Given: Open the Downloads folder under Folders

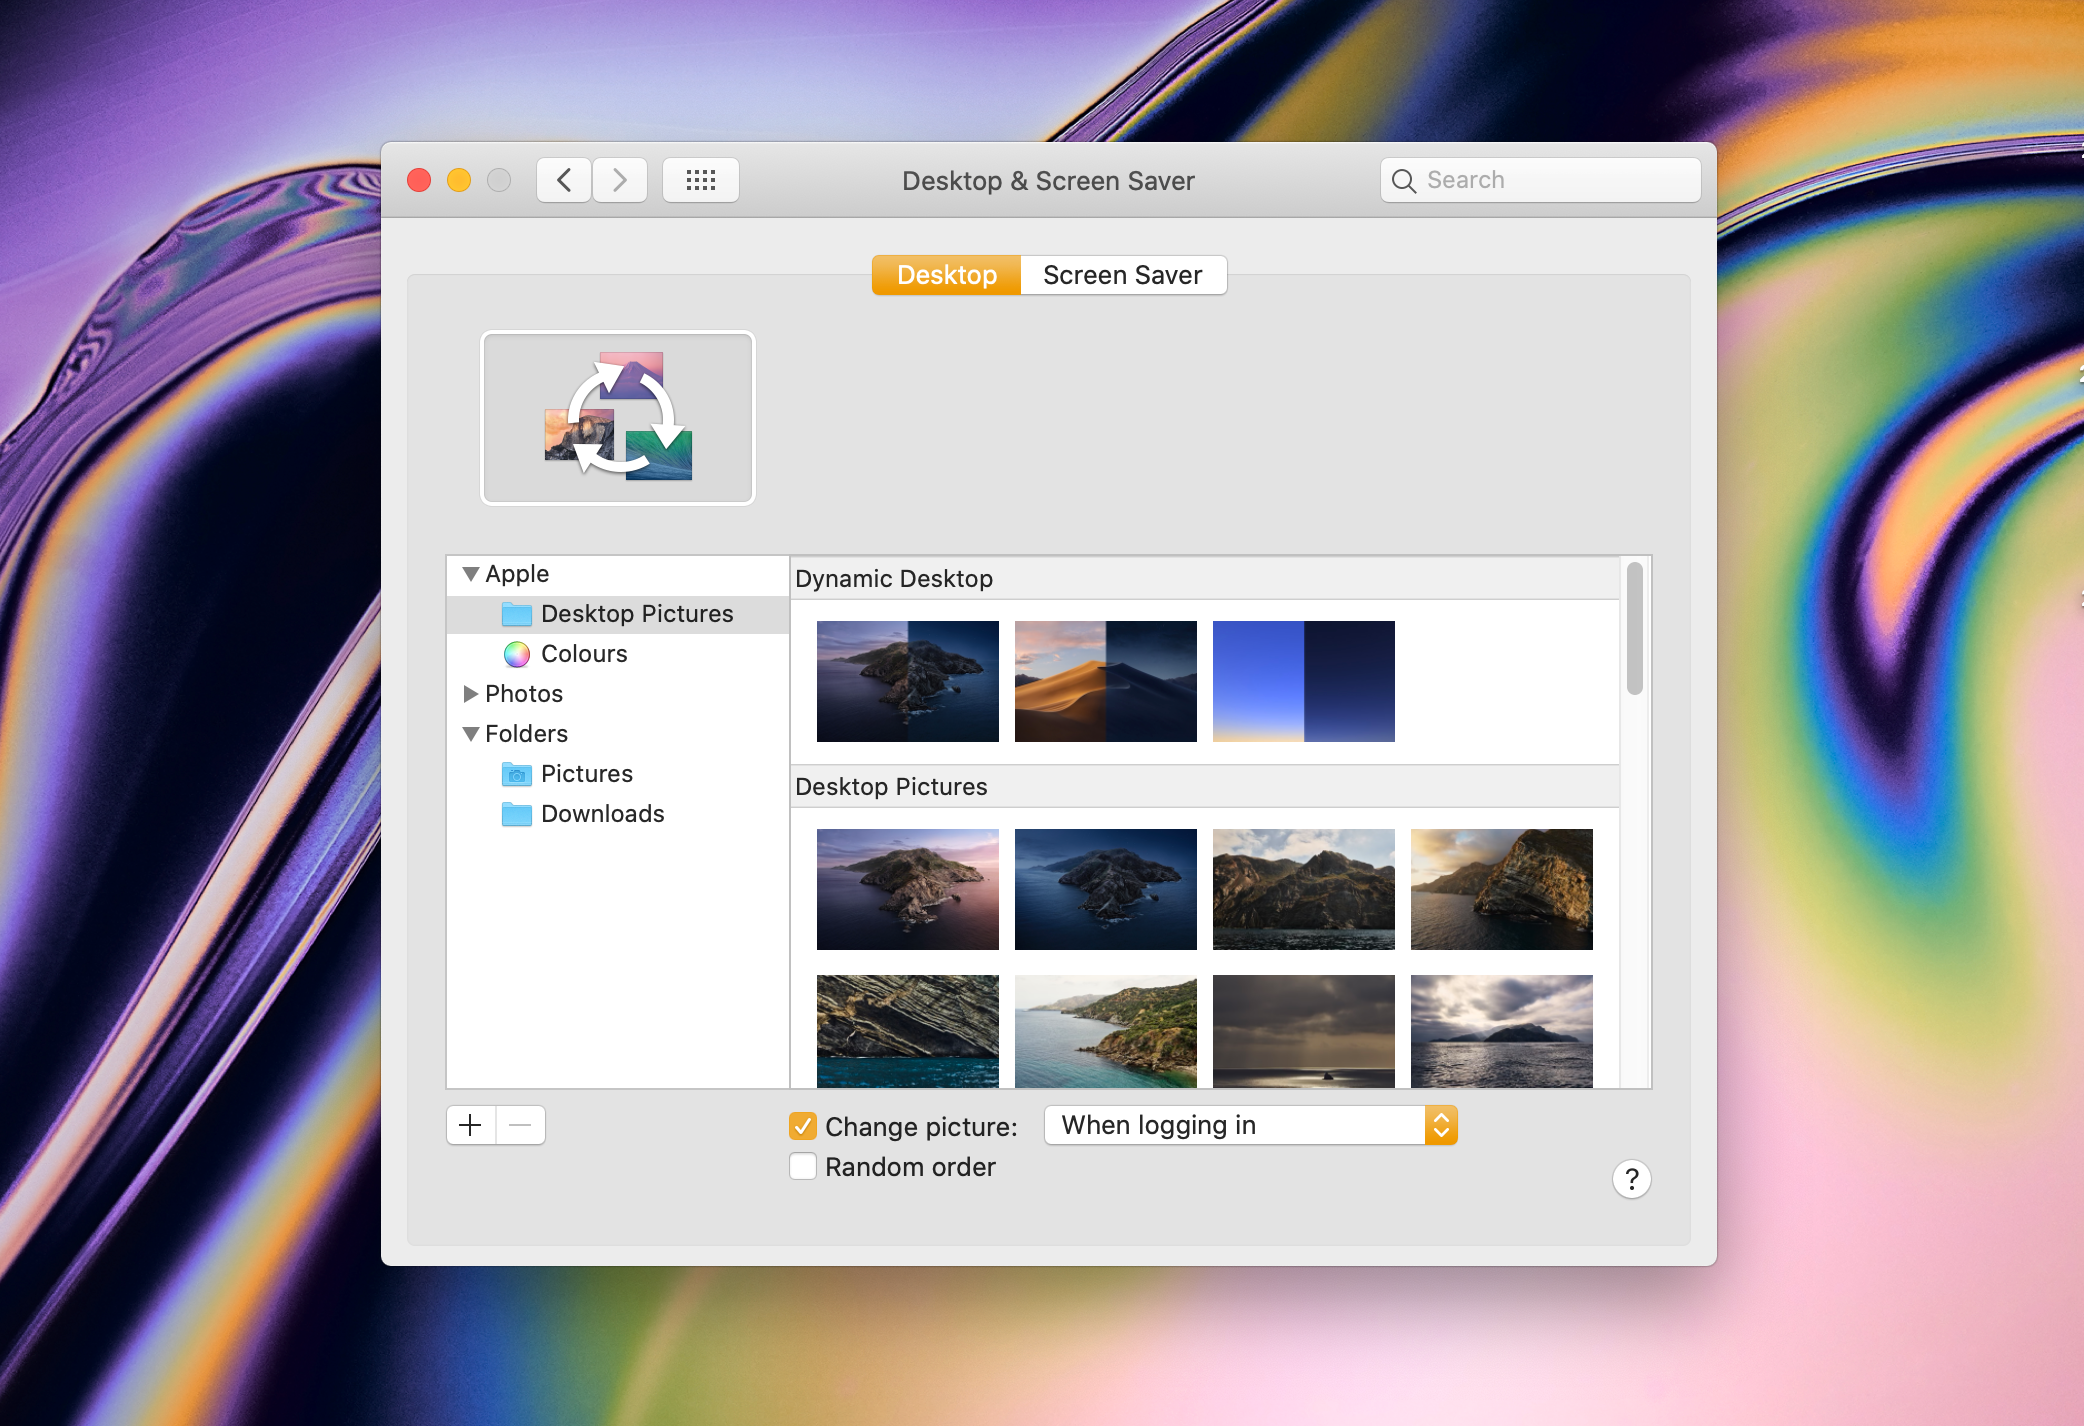Looking at the screenshot, I should click(x=602, y=813).
